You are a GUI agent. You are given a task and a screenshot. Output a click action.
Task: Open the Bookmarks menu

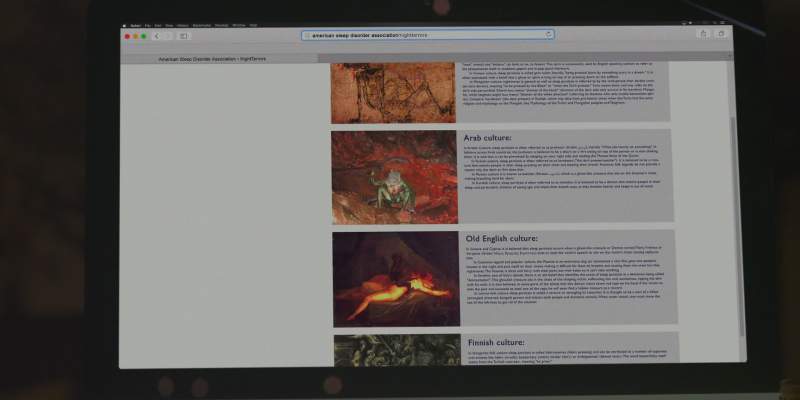pos(202,26)
